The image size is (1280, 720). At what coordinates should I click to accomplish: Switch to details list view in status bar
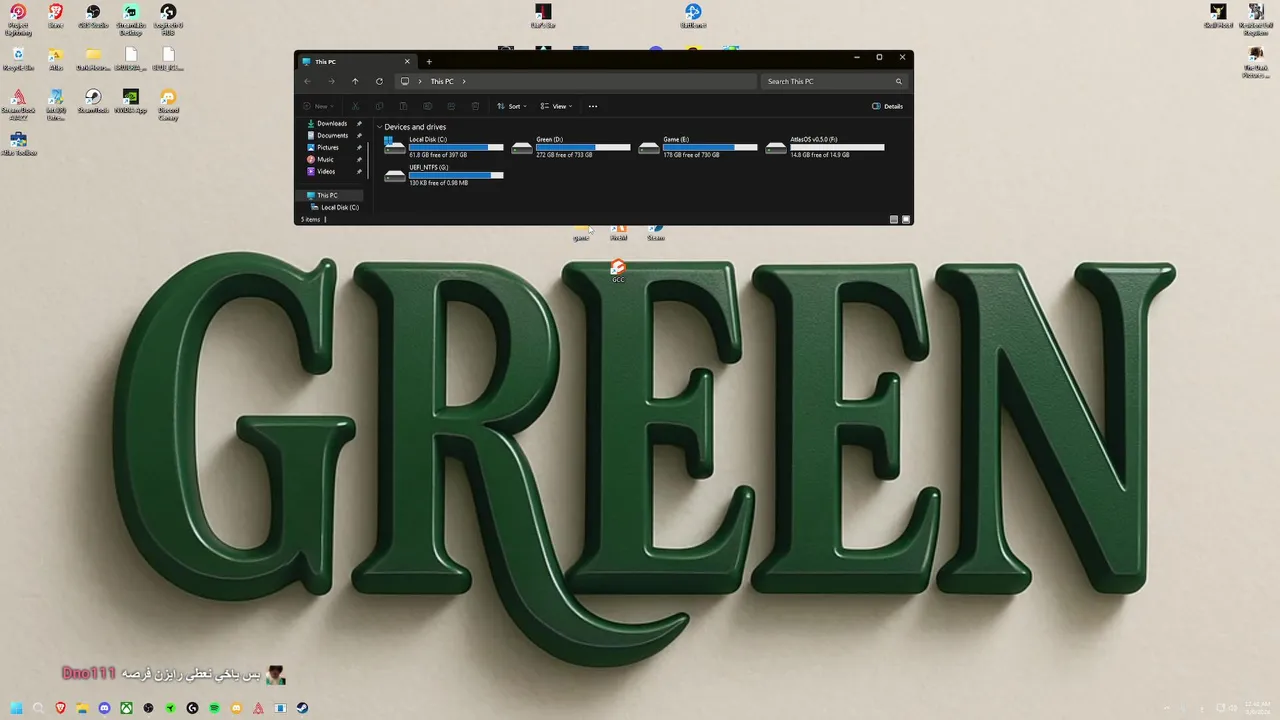point(894,219)
